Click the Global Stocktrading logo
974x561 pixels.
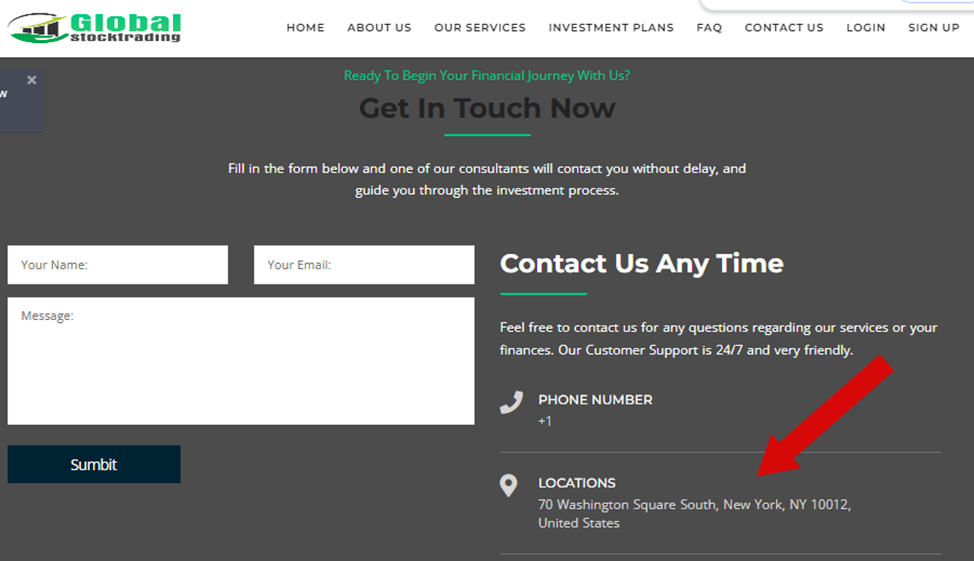(x=94, y=28)
